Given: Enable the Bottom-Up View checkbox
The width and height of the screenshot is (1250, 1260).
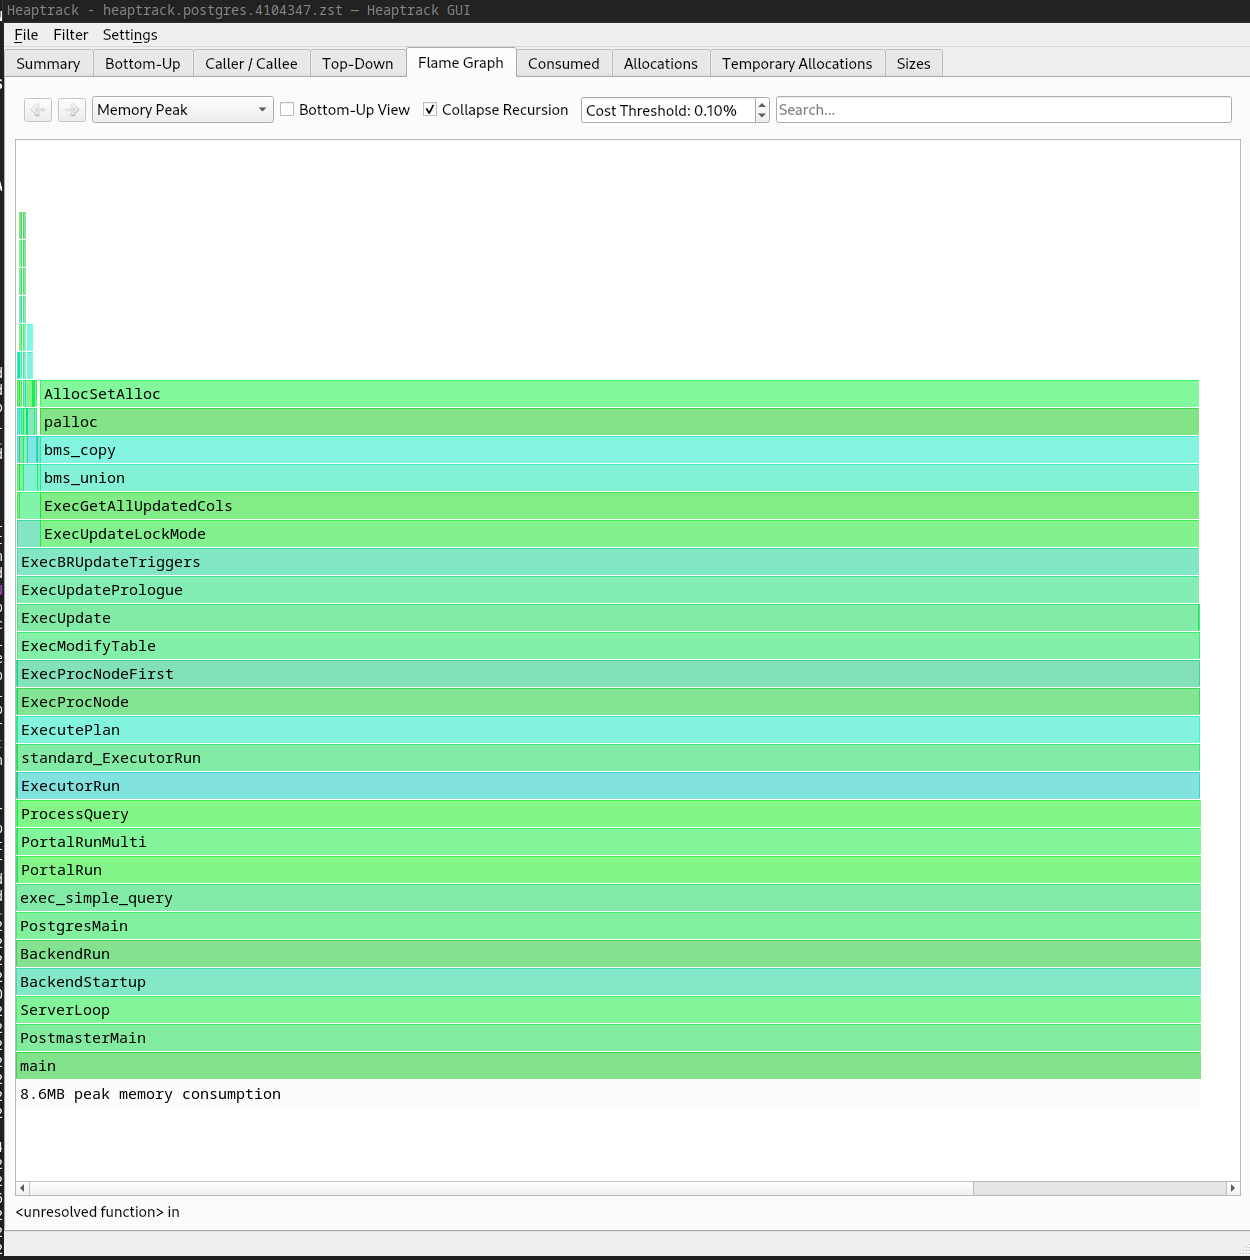Looking at the screenshot, I should [288, 110].
